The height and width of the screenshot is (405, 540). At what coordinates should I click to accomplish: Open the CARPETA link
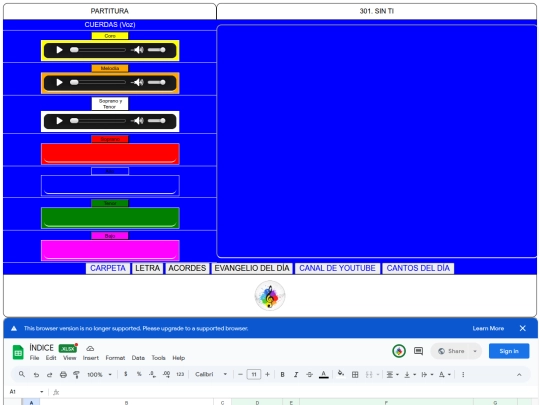click(x=108, y=268)
